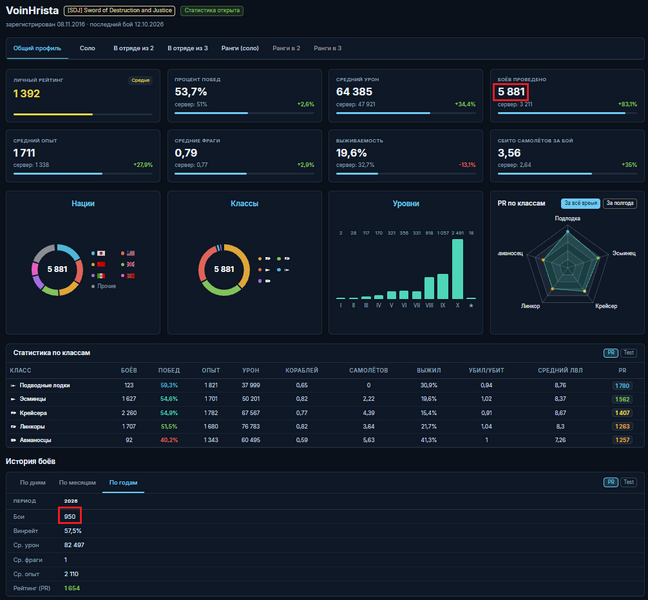Click the Статистика открыта badge

212,11
